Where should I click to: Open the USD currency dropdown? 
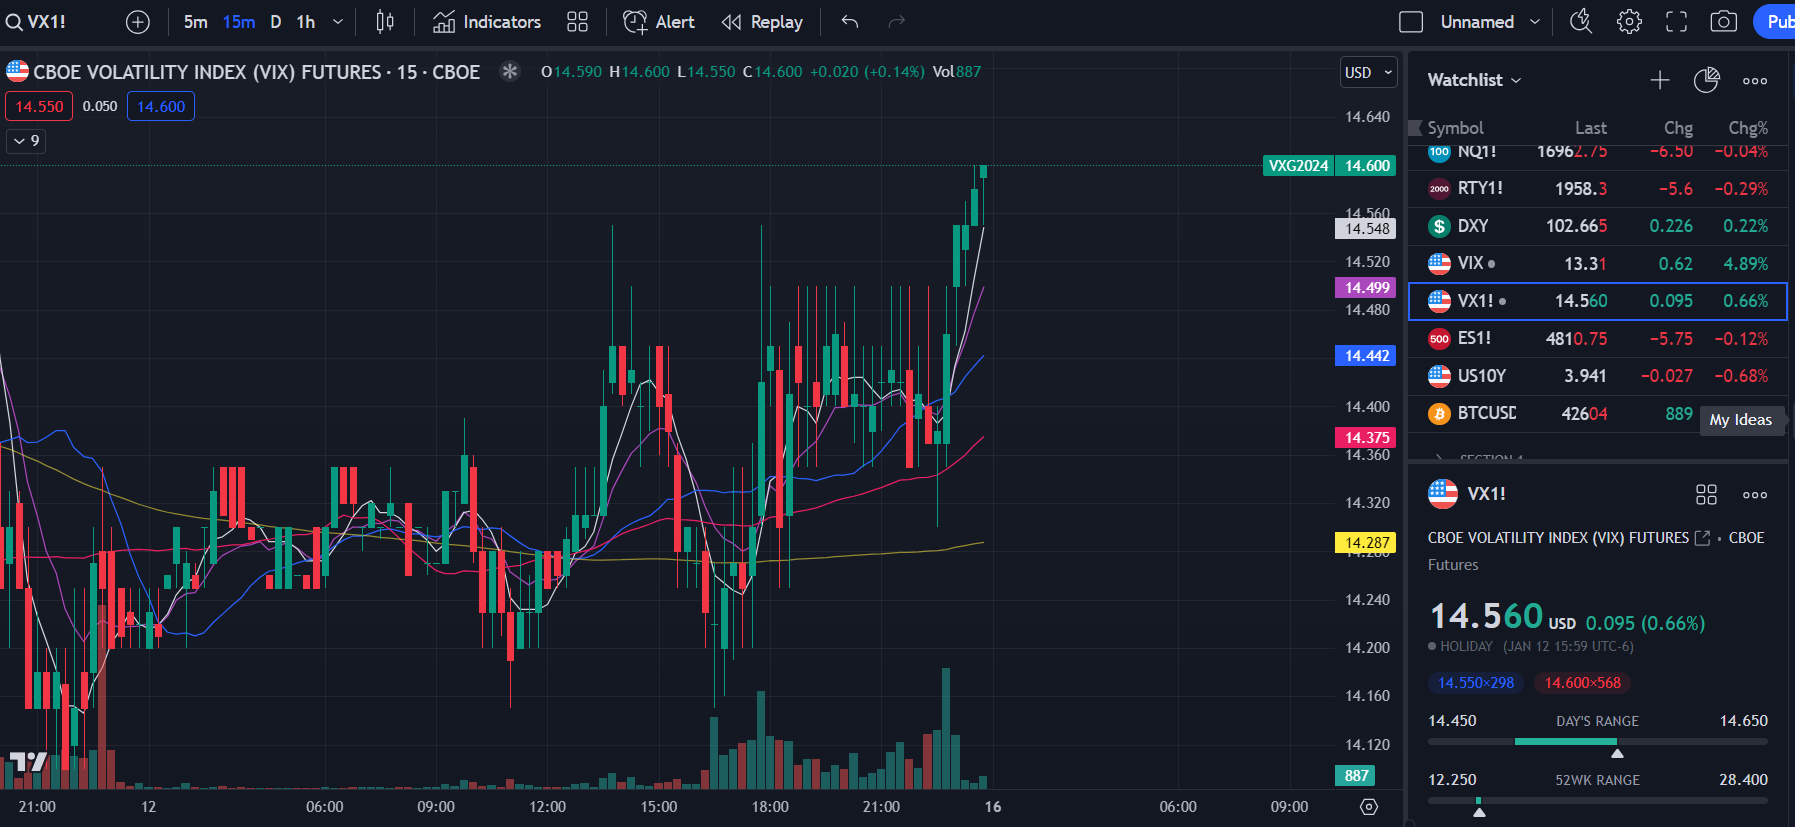point(1367,72)
